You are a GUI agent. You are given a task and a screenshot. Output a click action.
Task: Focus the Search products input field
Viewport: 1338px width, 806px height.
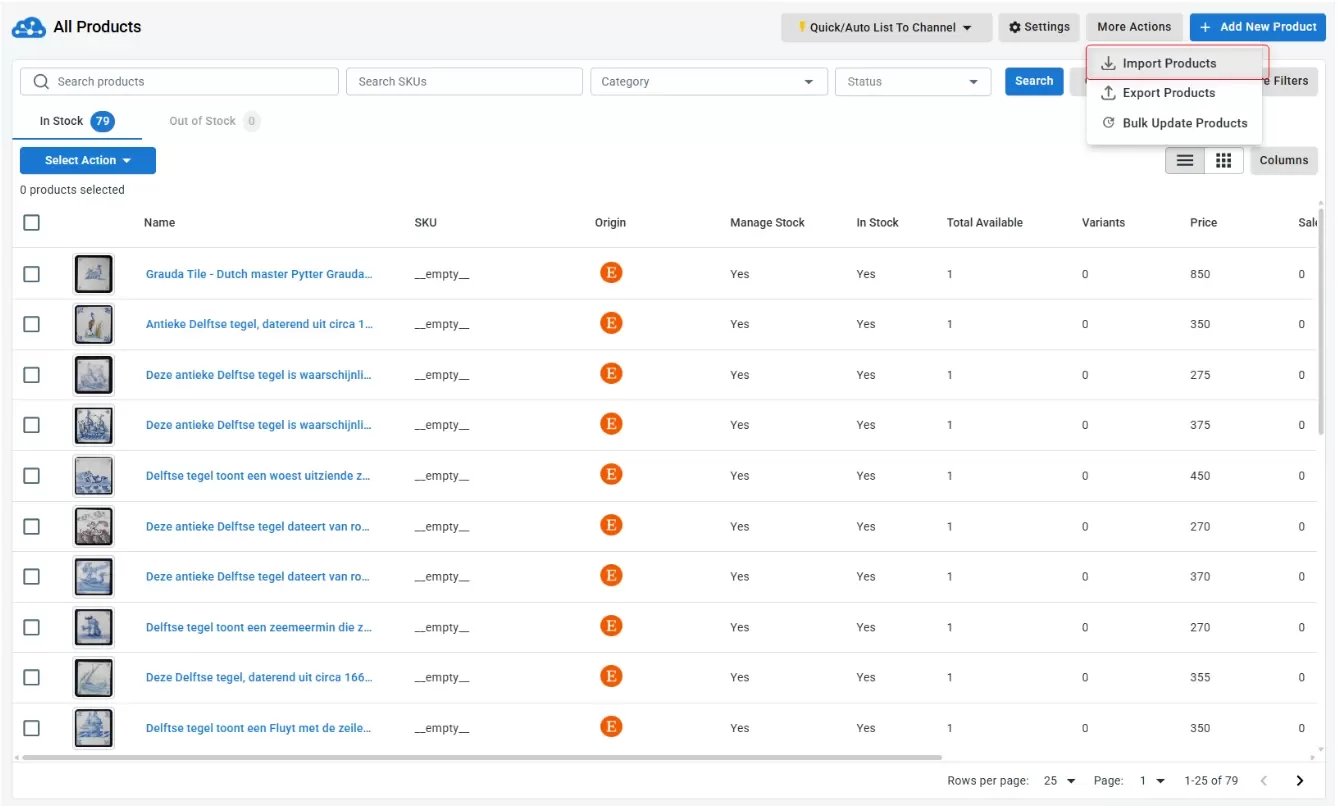pyautogui.click(x=179, y=82)
